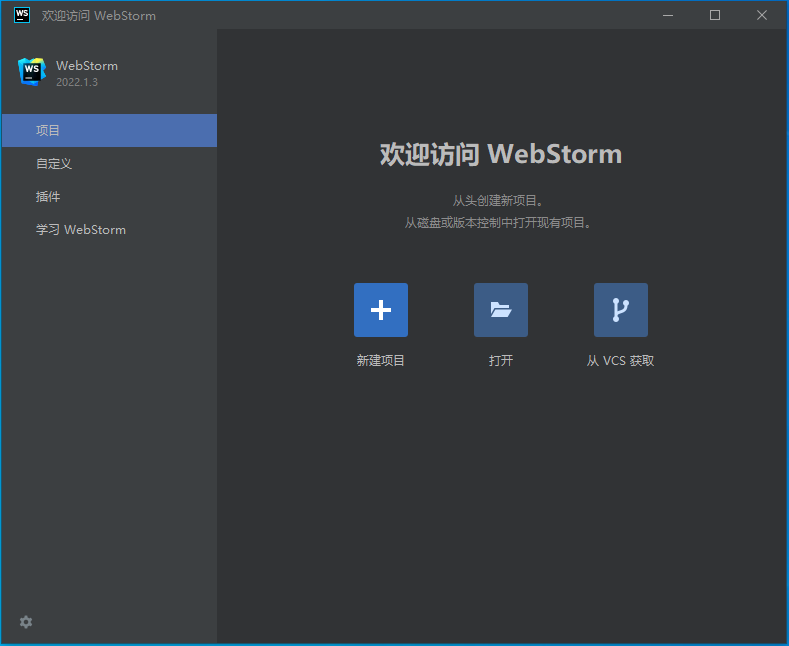Select the 项目 tab in sidebar
Screen dimensions: 789x646
tap(109, 130)
